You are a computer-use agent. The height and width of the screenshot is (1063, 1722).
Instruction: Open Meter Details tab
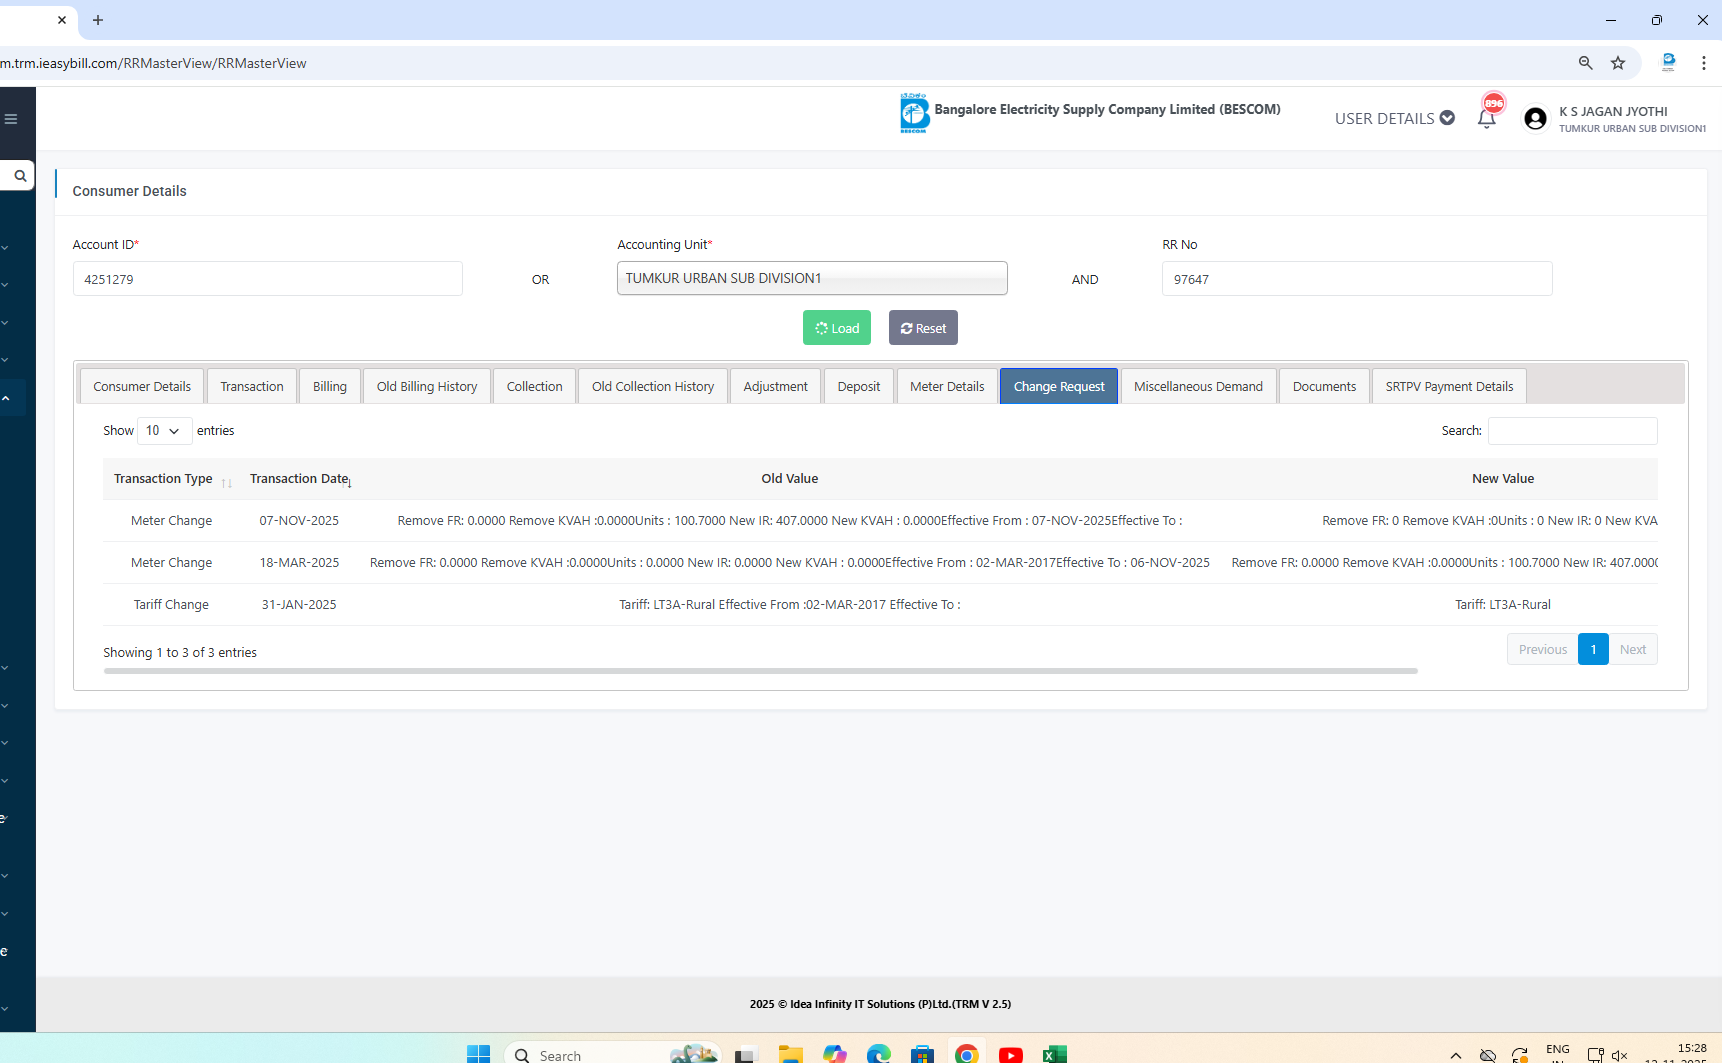click(947, 387)
